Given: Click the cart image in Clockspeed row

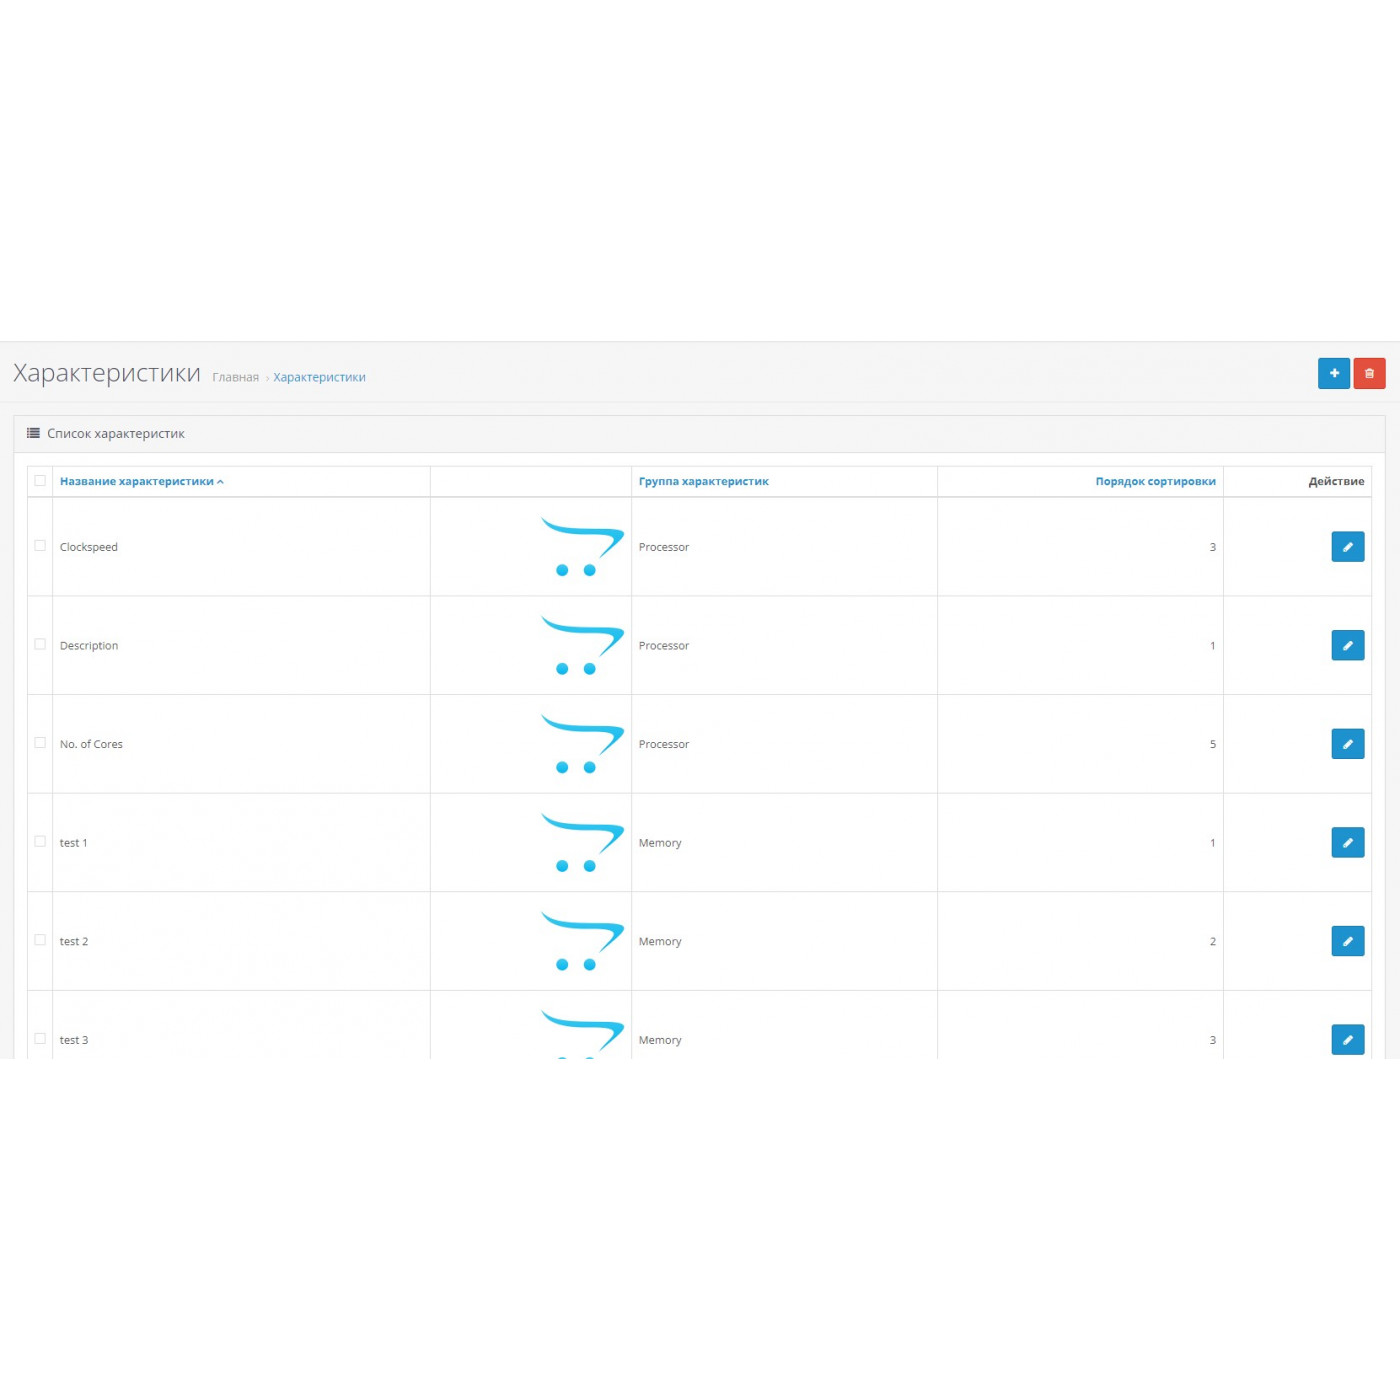Looking at the screenshot, I should (581, 546).
